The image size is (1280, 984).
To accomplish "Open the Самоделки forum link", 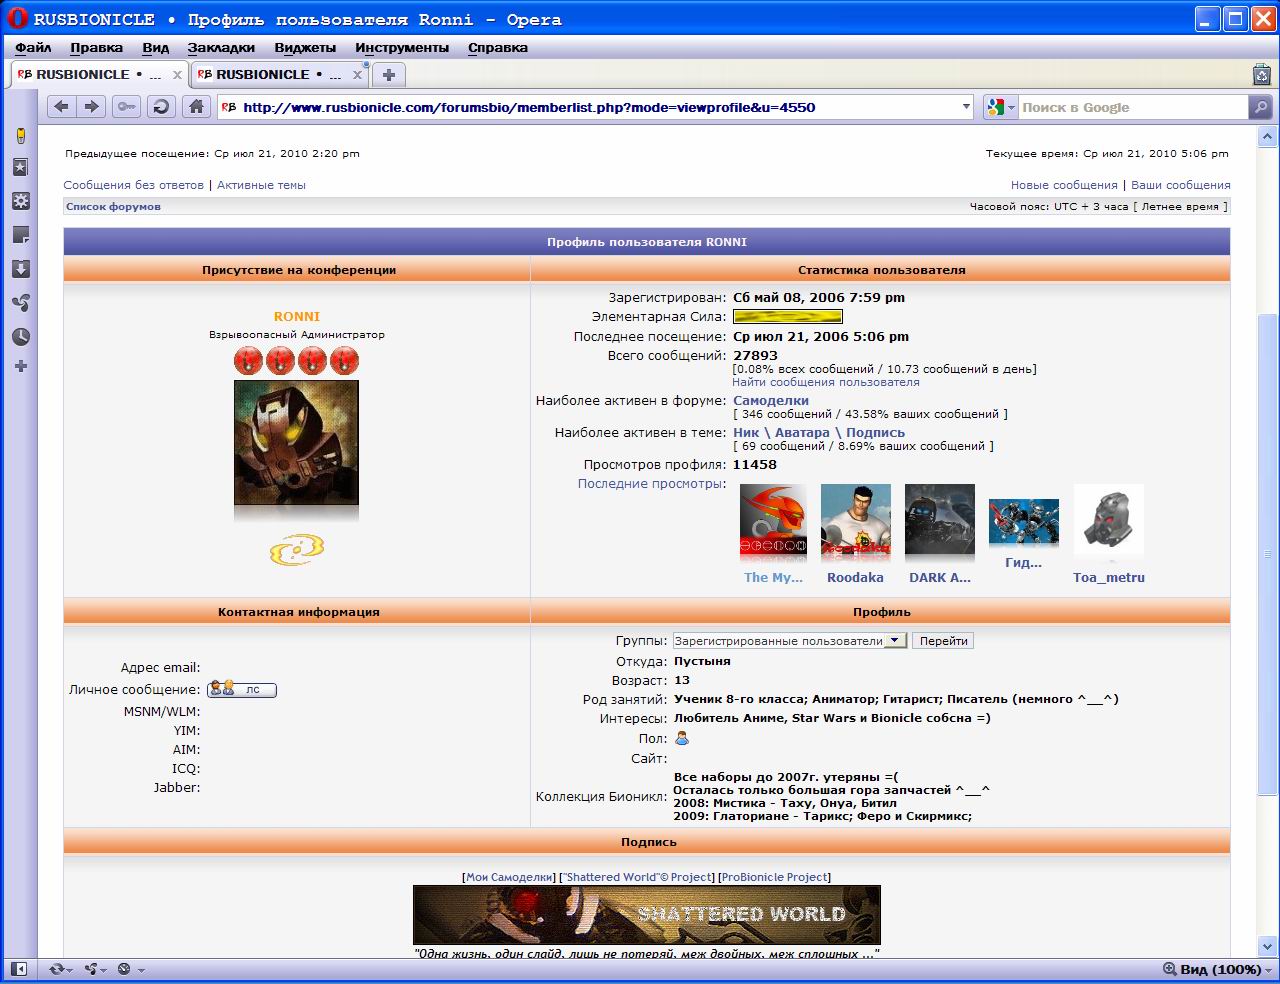I will (x=771, y=400).
